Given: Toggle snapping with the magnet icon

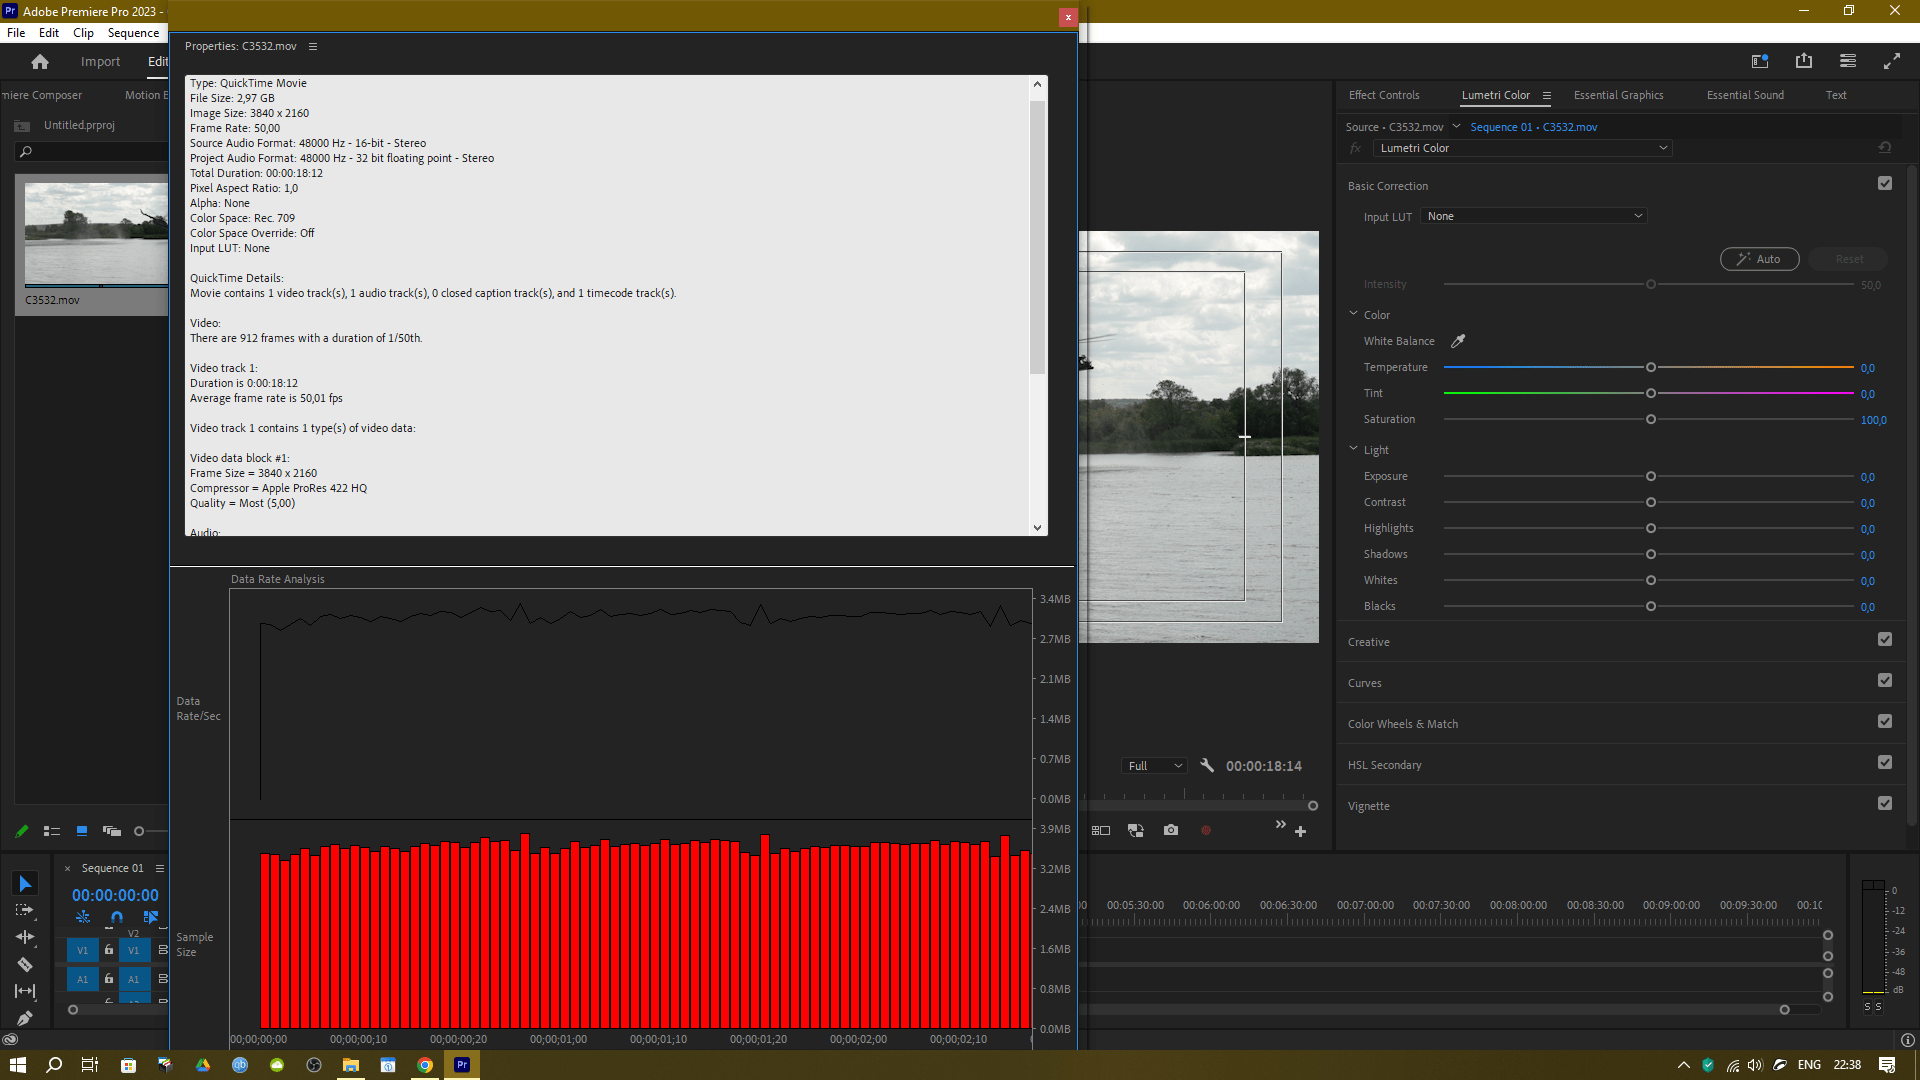Looking at the screenshot, I should tap(116, 917).
